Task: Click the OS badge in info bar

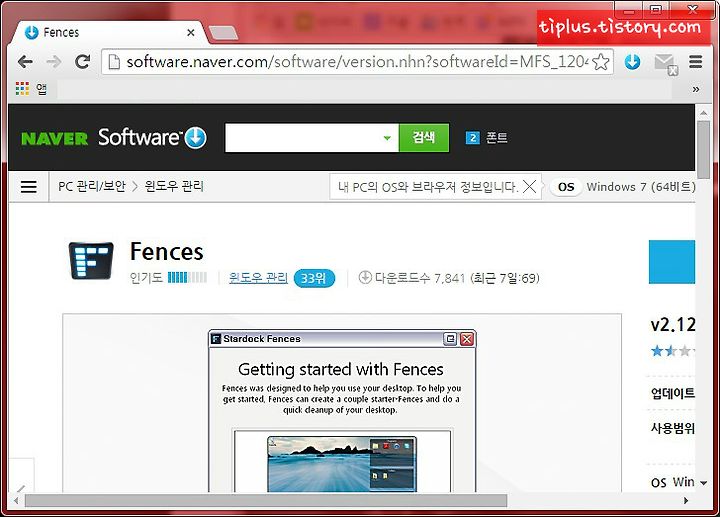Action: pos(566,187)
